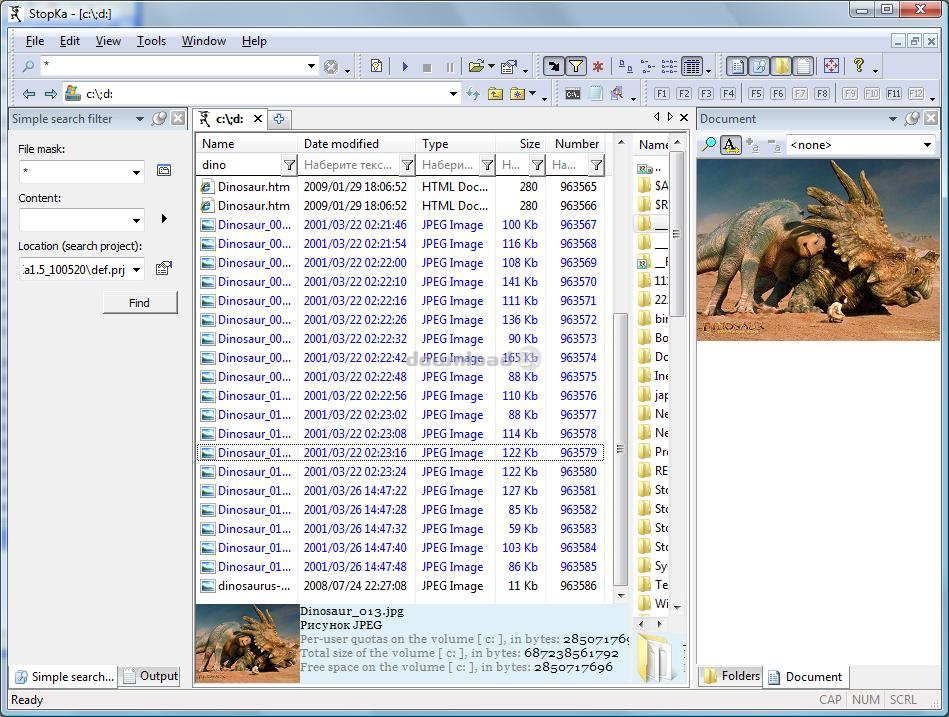Click the Find button
The image size is (949, 717).
tap(139, 302)
